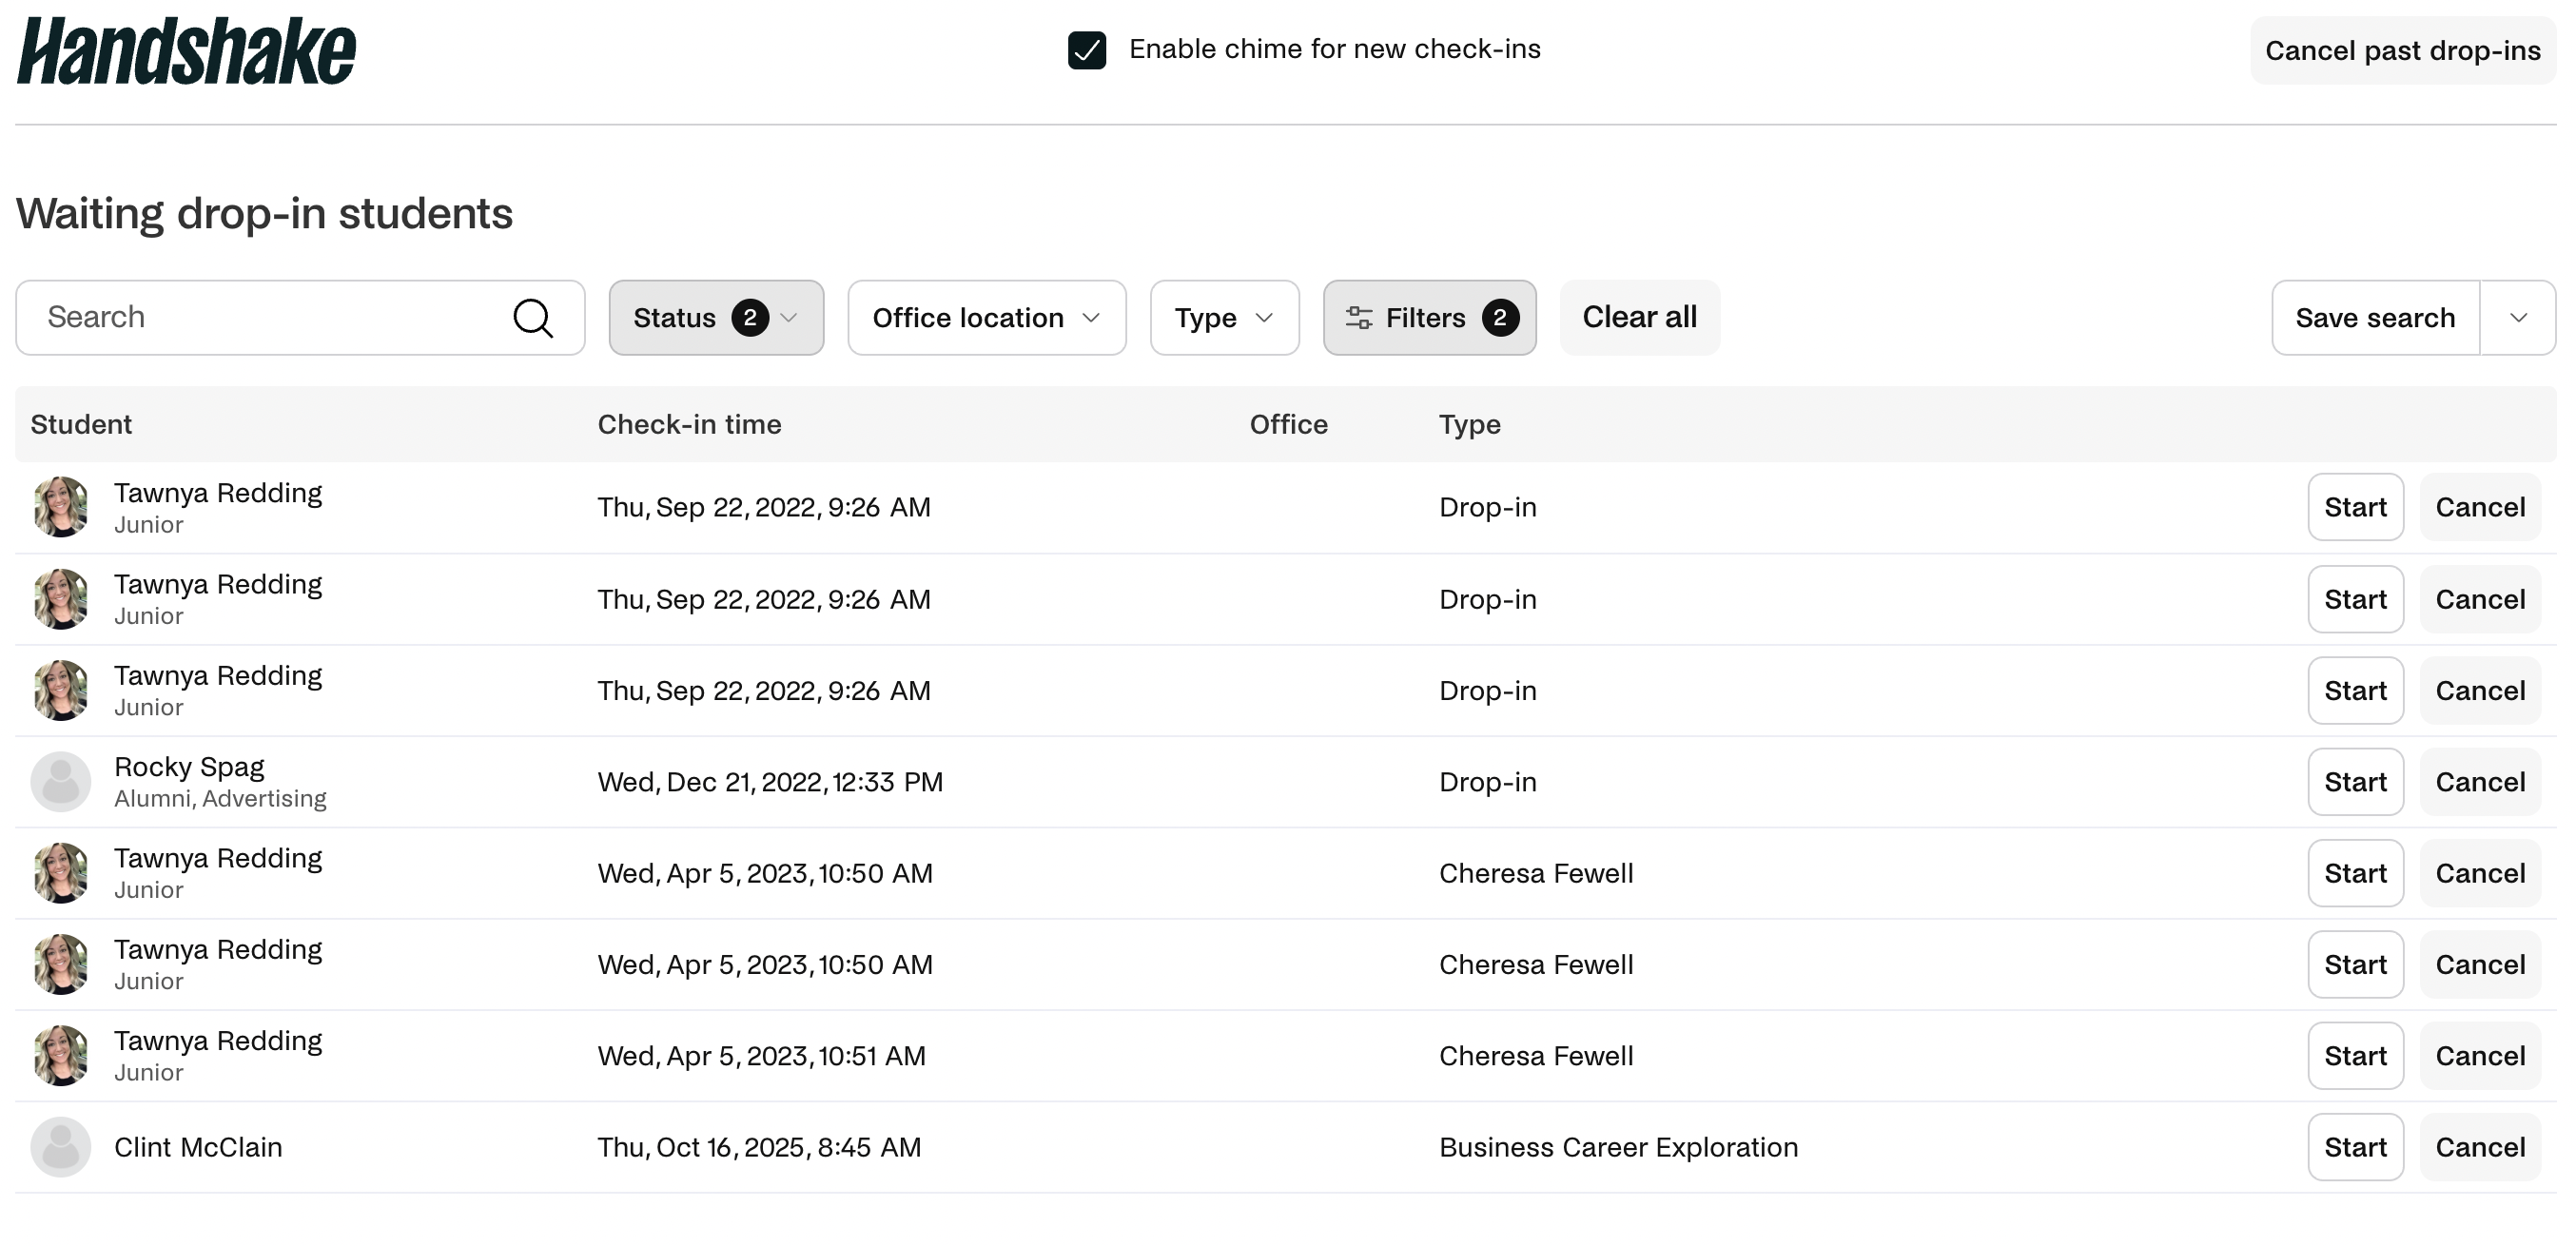Screen dimensions: 2576x1246
Task: Select the Check-in time column header
Action: click(690, 424)
